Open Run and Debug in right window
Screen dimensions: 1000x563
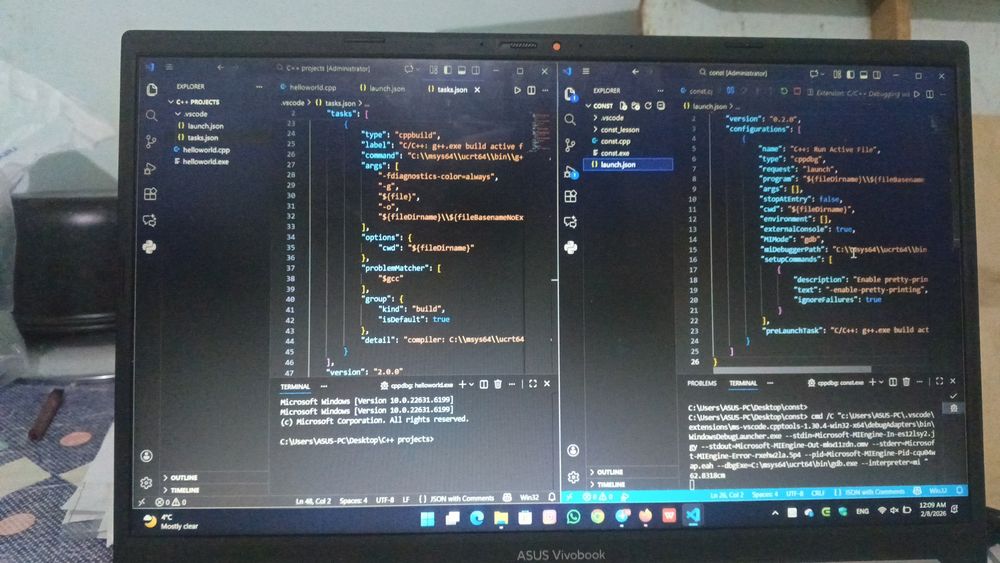click(570, 171)
